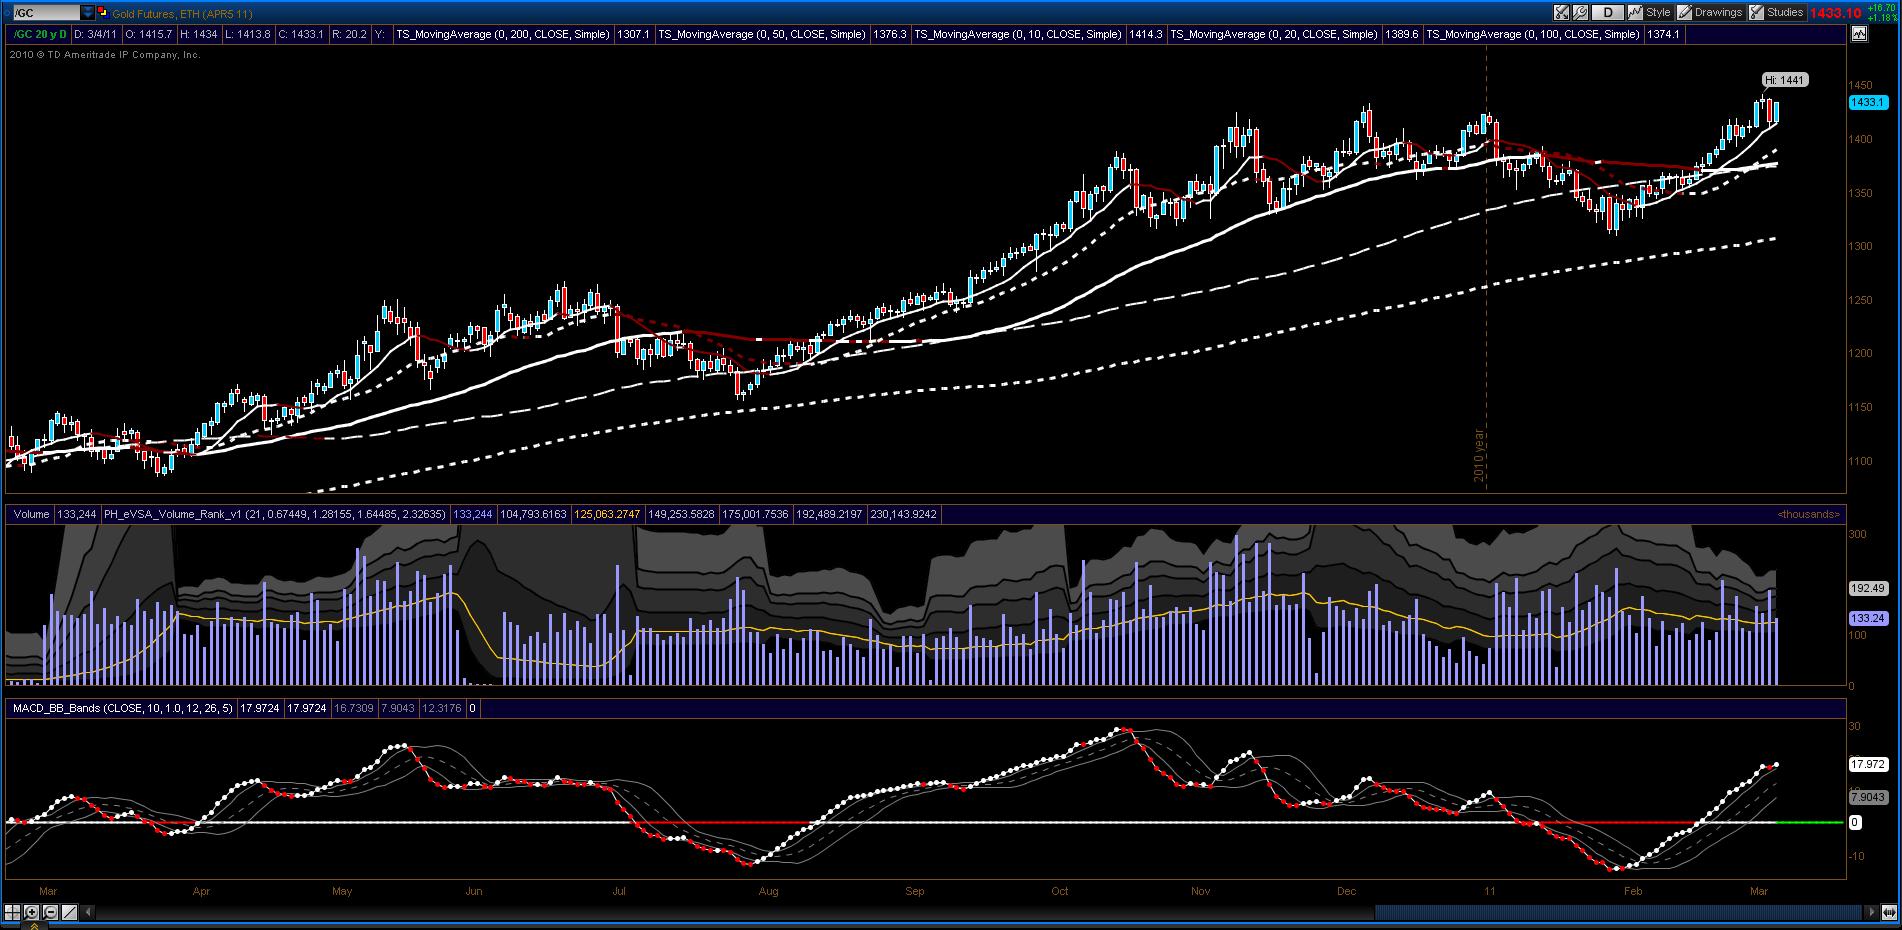The width and height of the screenshot is (1902, 930).
Task: Click the small chart-line icon below Studies
Action: 1859,34
